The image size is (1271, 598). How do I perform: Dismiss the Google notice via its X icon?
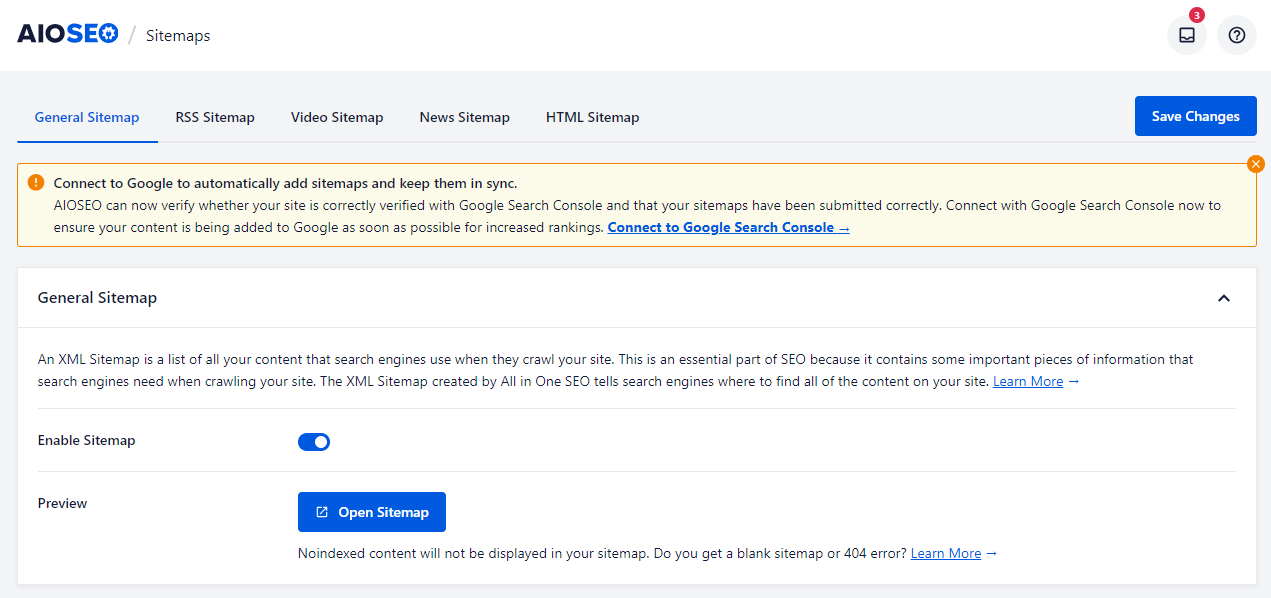pyautogui.click(x=1256, y=163)
